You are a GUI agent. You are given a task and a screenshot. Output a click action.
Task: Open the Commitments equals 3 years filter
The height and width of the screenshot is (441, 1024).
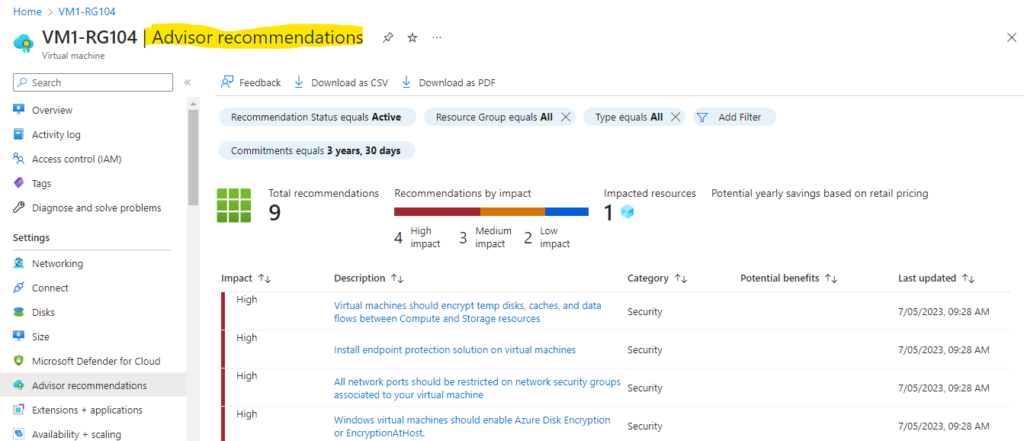click(317, 151)
